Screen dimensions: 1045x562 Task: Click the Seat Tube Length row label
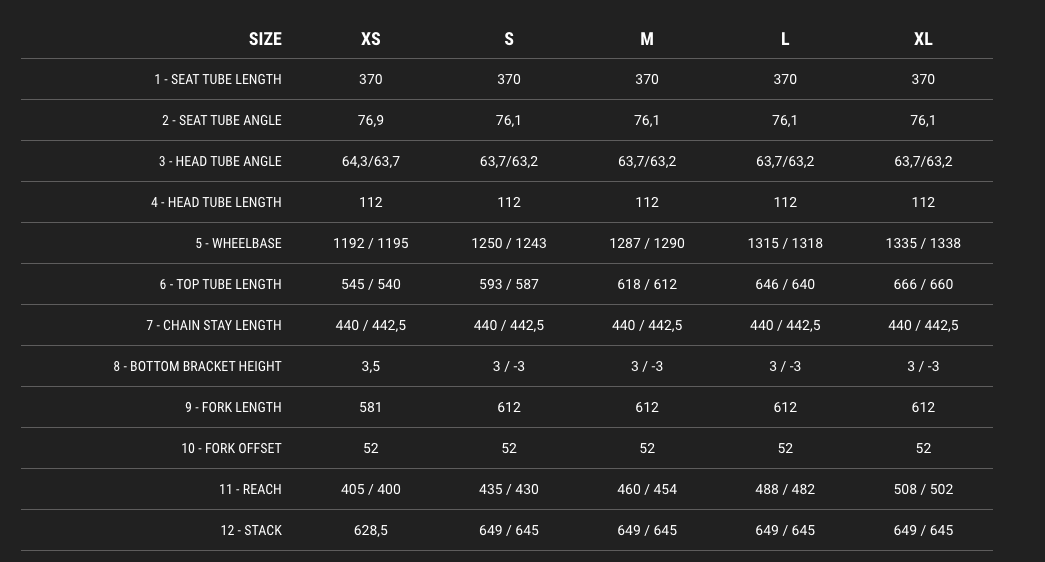(x=218, y=79)
